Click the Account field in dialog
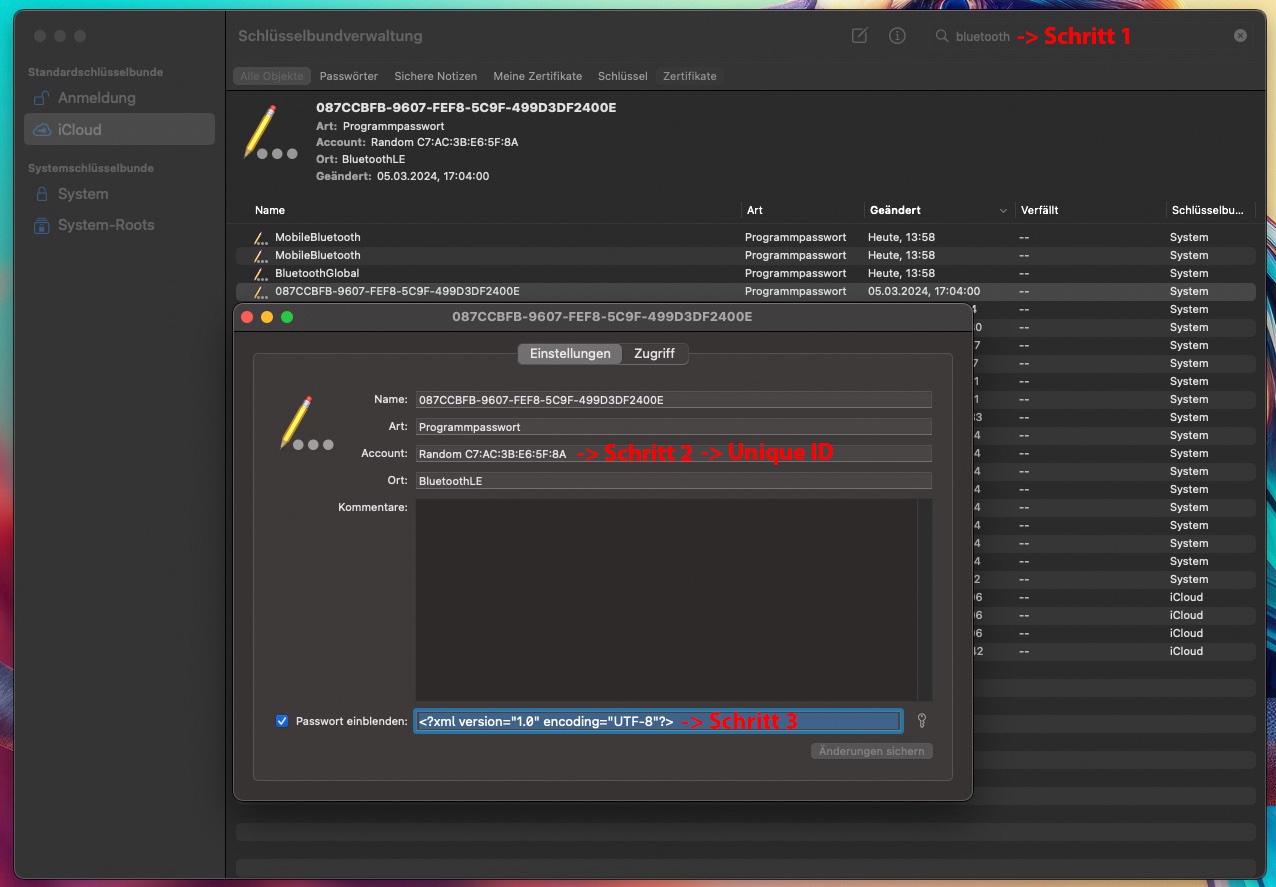 673,454
